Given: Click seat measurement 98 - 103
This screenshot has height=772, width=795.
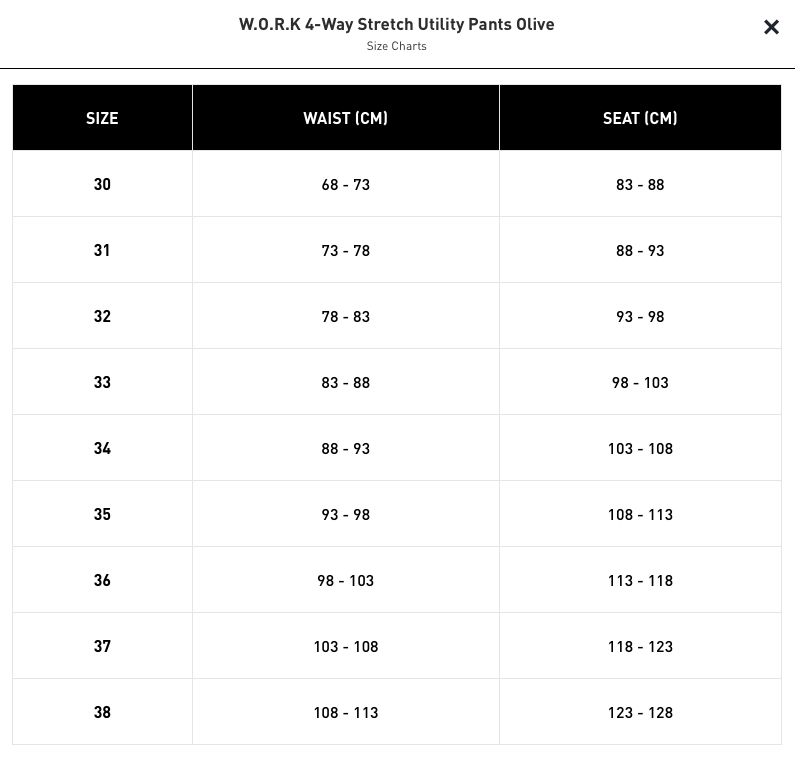Looking at the screenshot, I should coord(640,382).
